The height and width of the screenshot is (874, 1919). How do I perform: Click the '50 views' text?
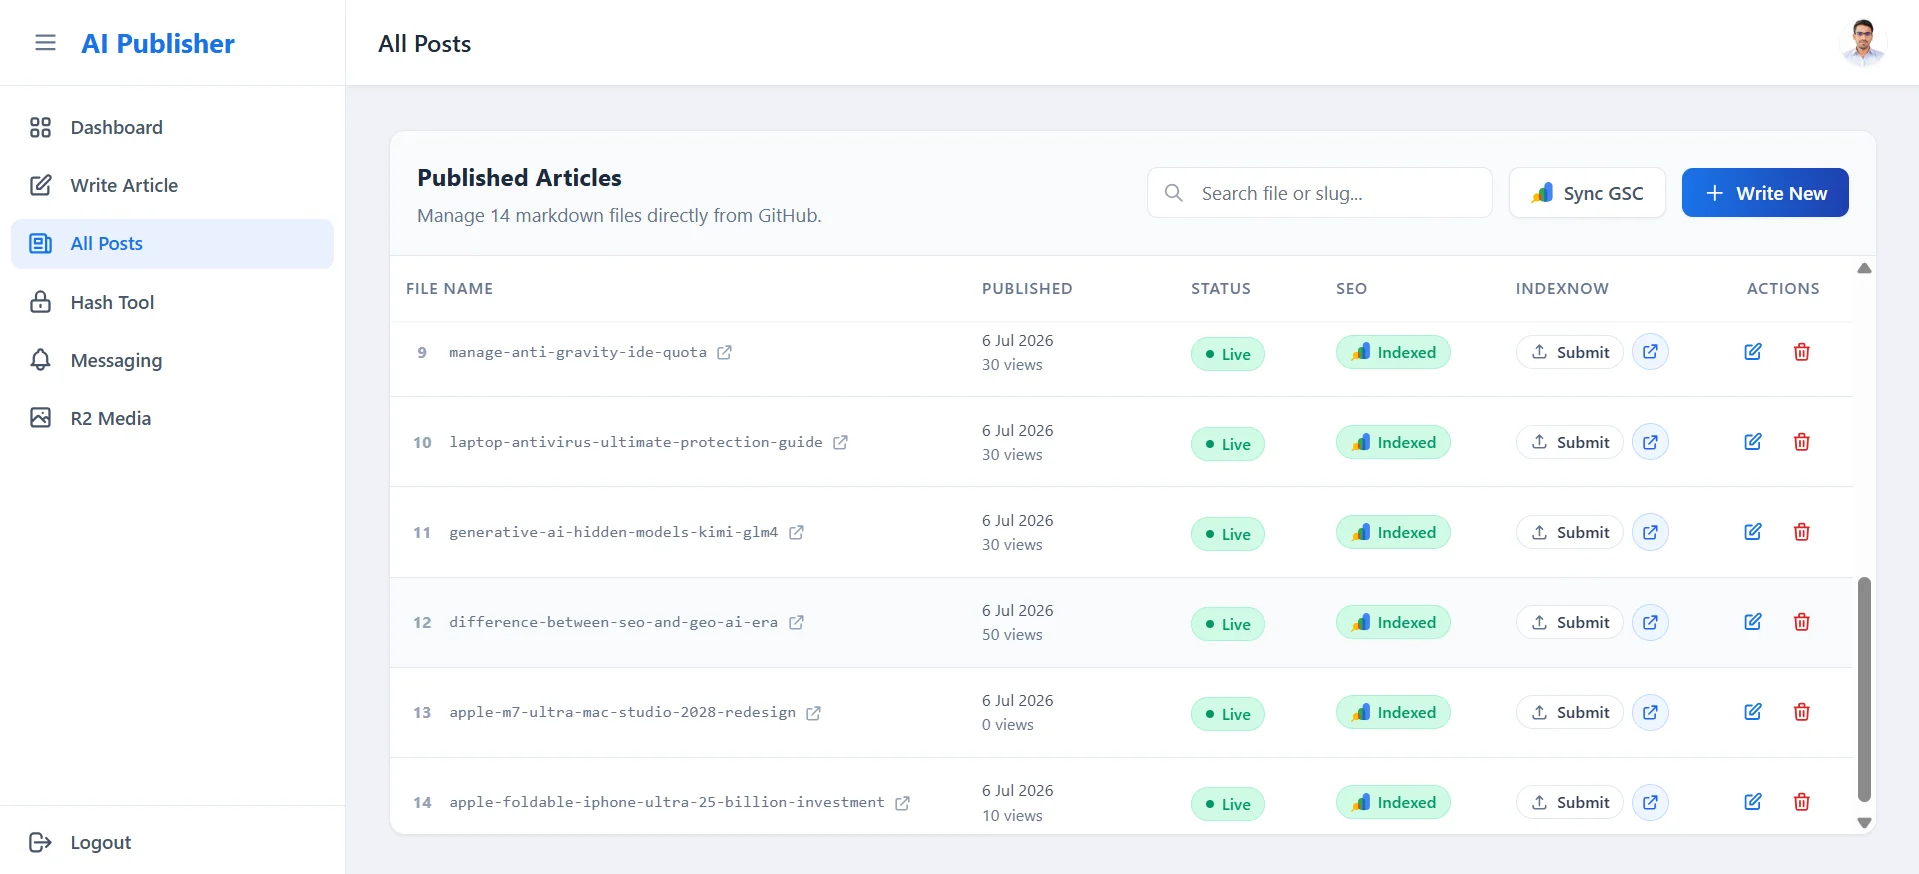(x=1012, y=635)
